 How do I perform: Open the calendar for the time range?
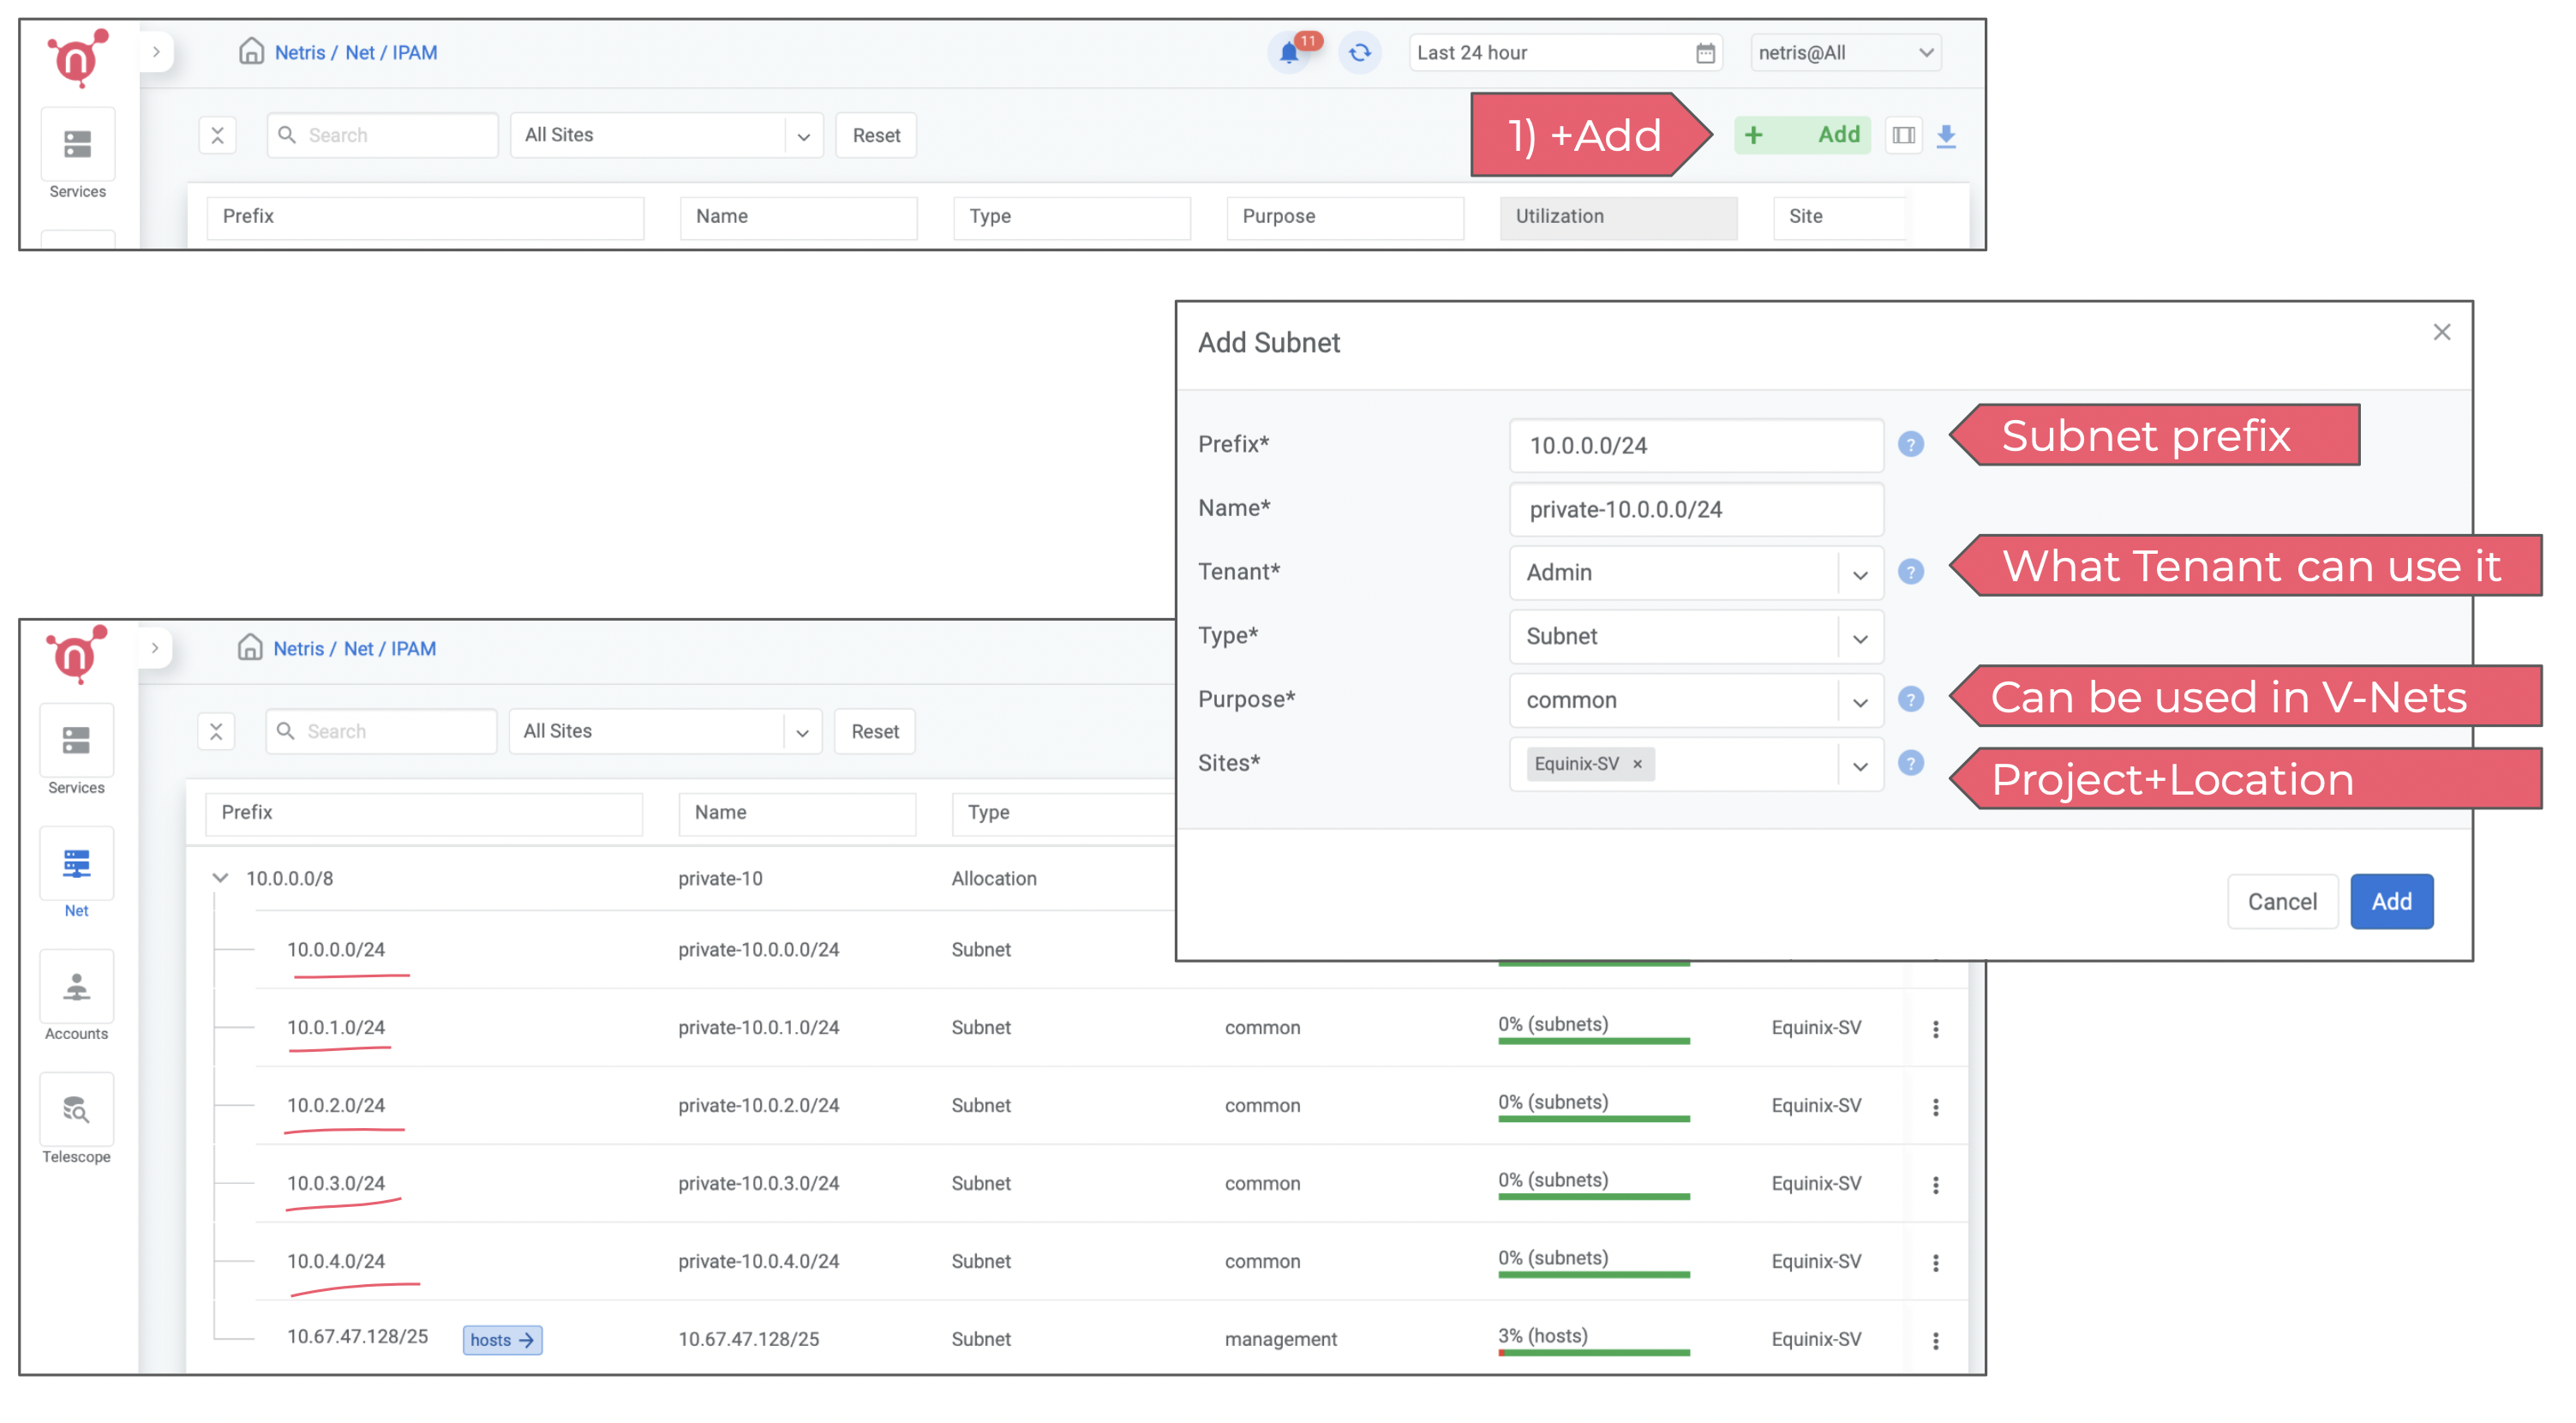coord(1705,52)
